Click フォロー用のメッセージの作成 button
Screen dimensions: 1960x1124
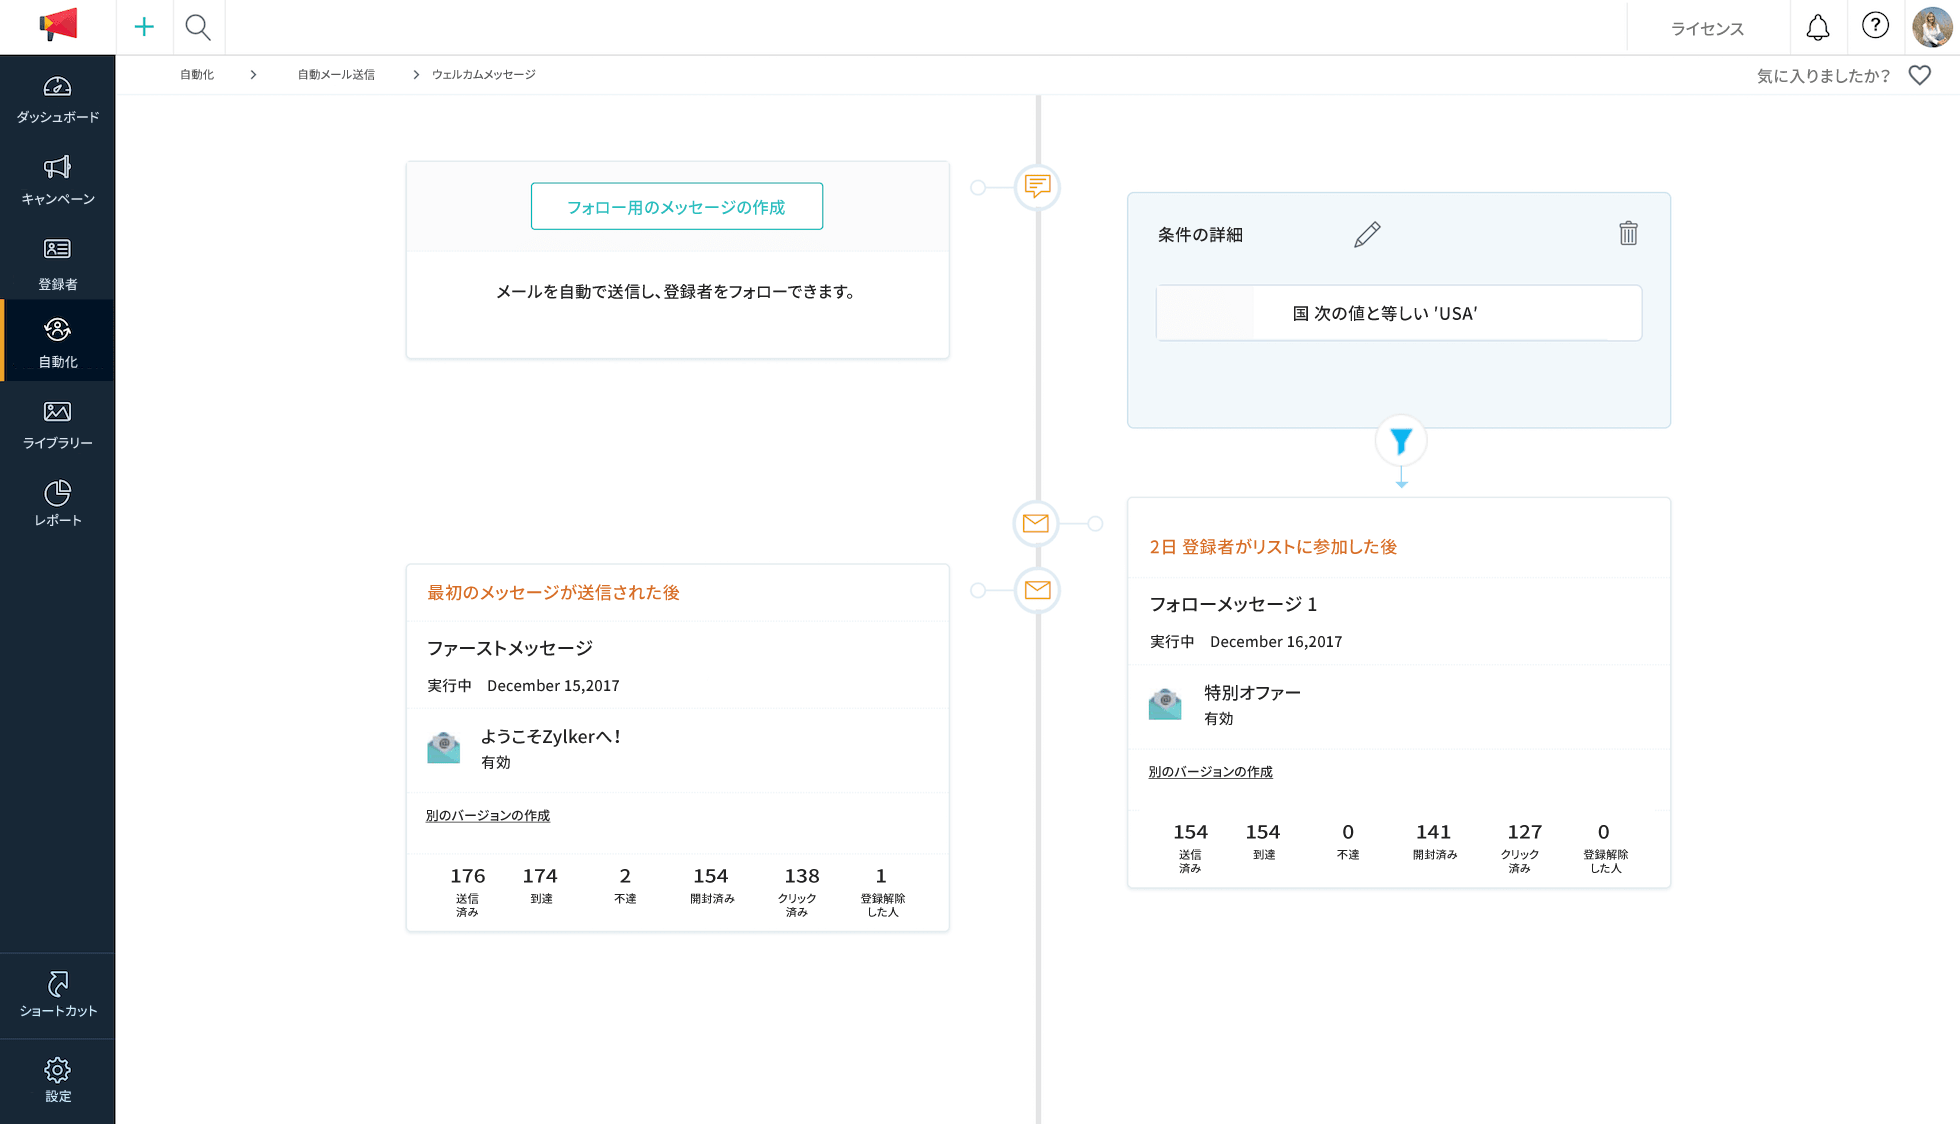(x=677, y=206)
